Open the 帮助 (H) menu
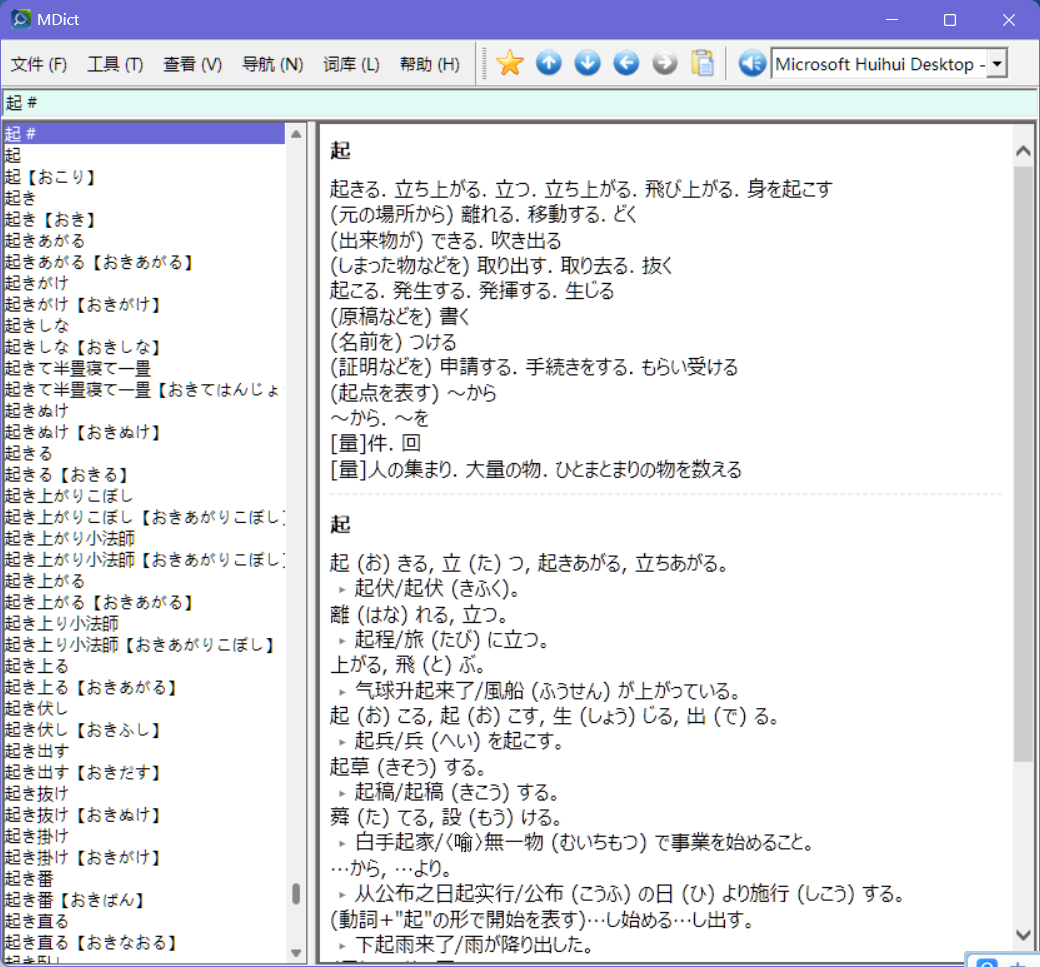 (x=430, y=64)
